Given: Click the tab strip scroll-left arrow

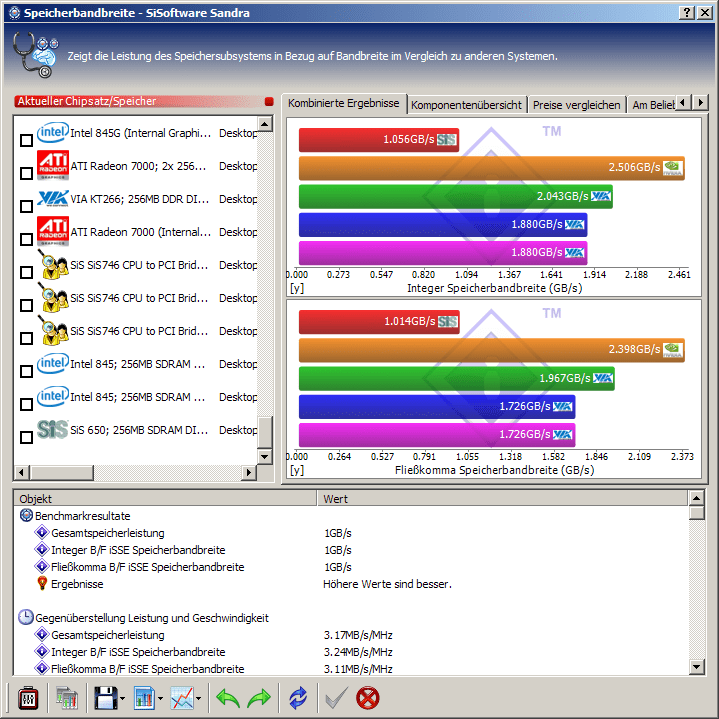Looking at the screenshot, I should click(683, 102).
